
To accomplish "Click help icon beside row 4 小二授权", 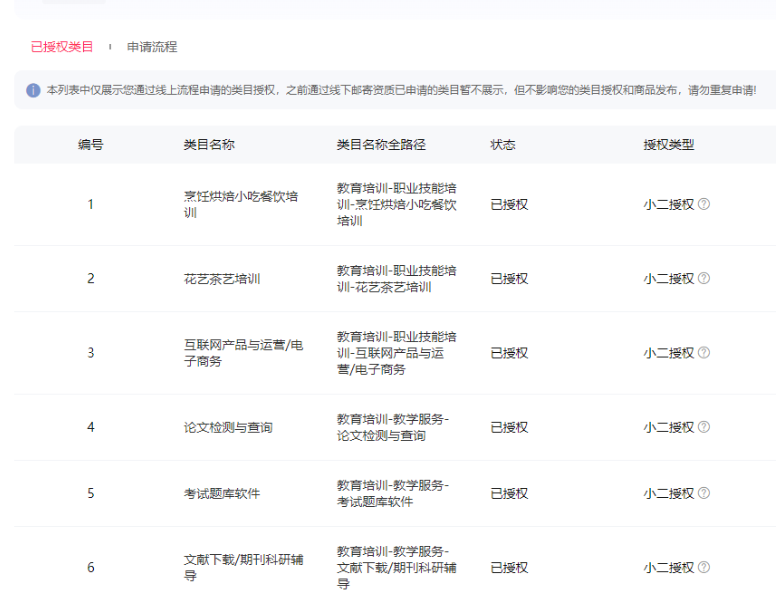I will pyautogui.click(x=704, y=427).
